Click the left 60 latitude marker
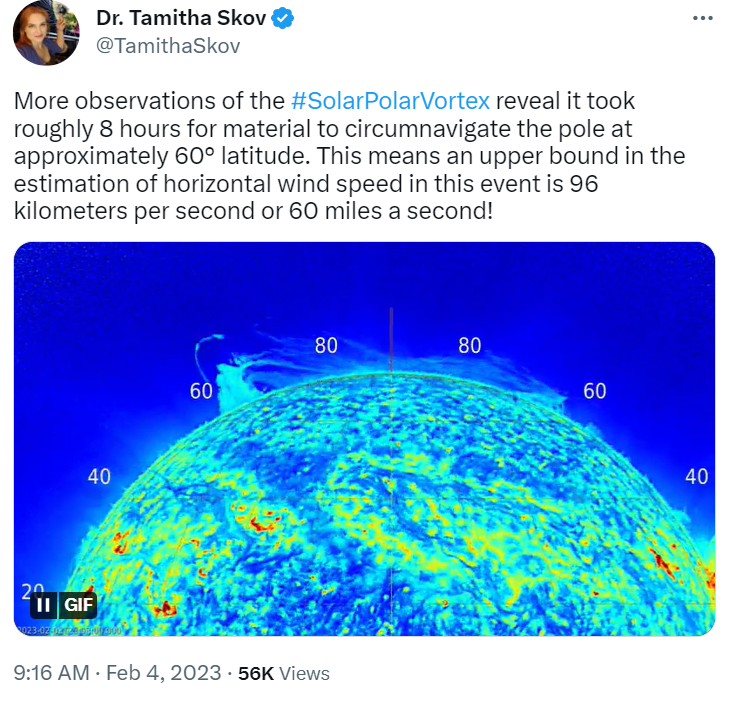The height and width of the screenshot is (701, 732). [x=201, y=391]
